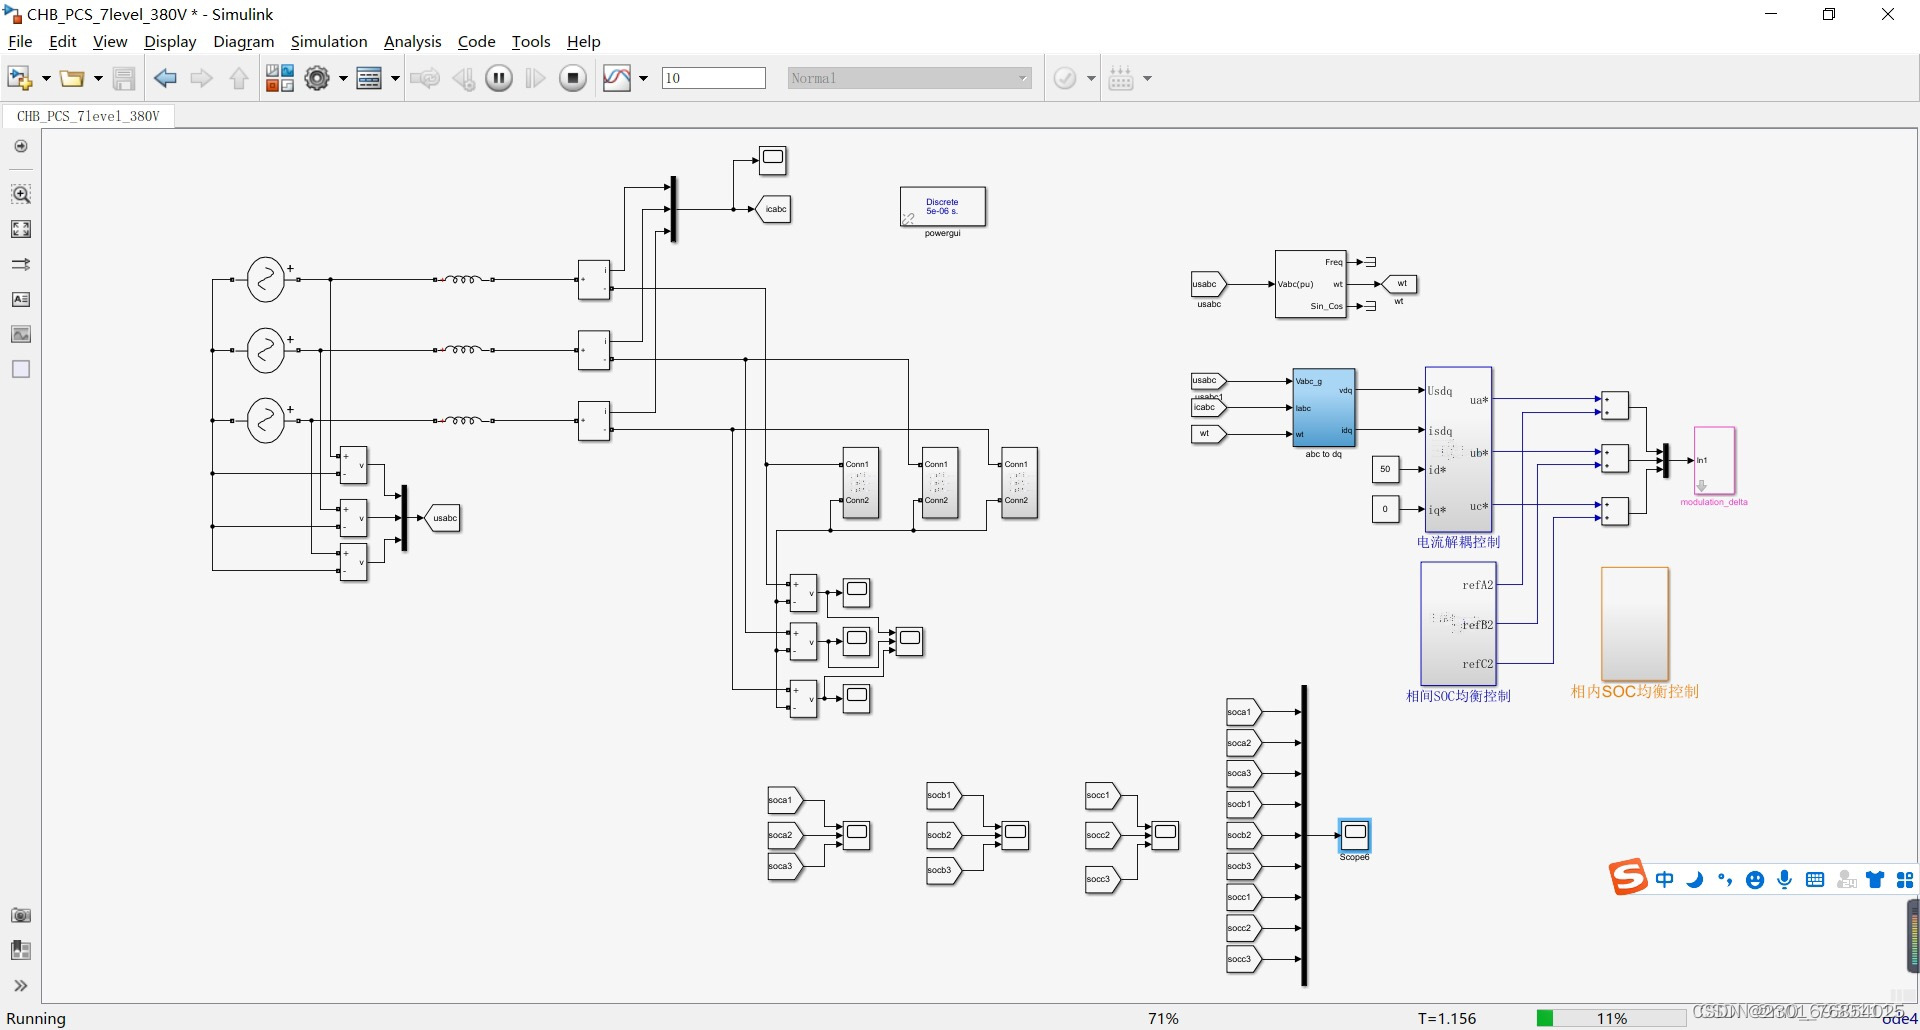Select the 电流解耦控制 subsystem block
This screenshot has height=1030, width=1920.
pyautogui.click(x=1458, y=449)
